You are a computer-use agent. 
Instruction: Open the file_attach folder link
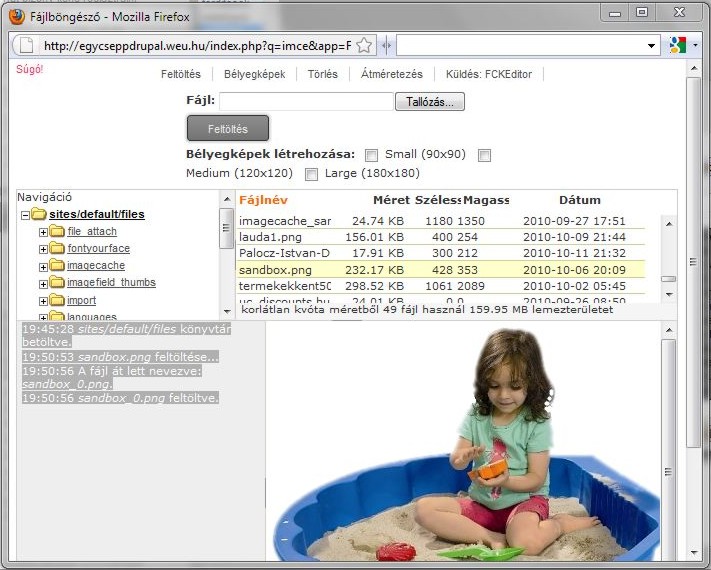pyautogui.click(x=92, y=231)
